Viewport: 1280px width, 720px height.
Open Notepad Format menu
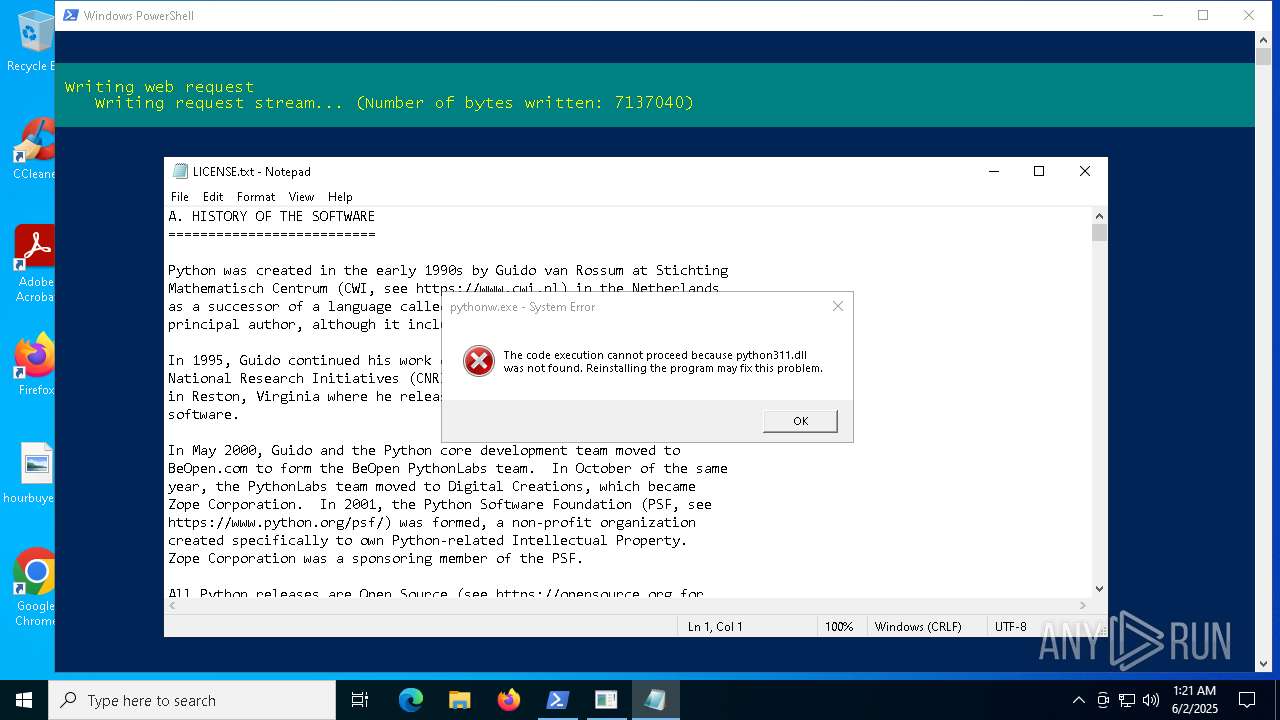pyautogui.click(x=256, y=197)
